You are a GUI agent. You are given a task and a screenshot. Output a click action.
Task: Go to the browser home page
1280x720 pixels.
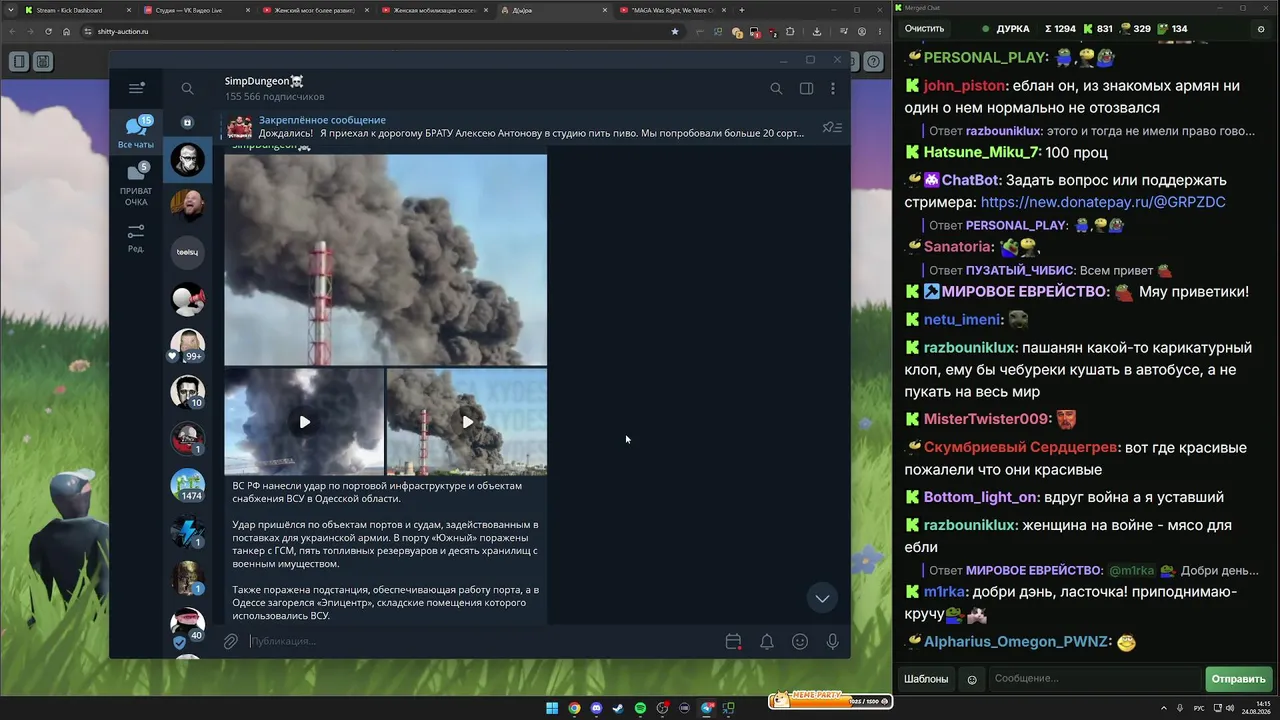(x=67, y=31)
